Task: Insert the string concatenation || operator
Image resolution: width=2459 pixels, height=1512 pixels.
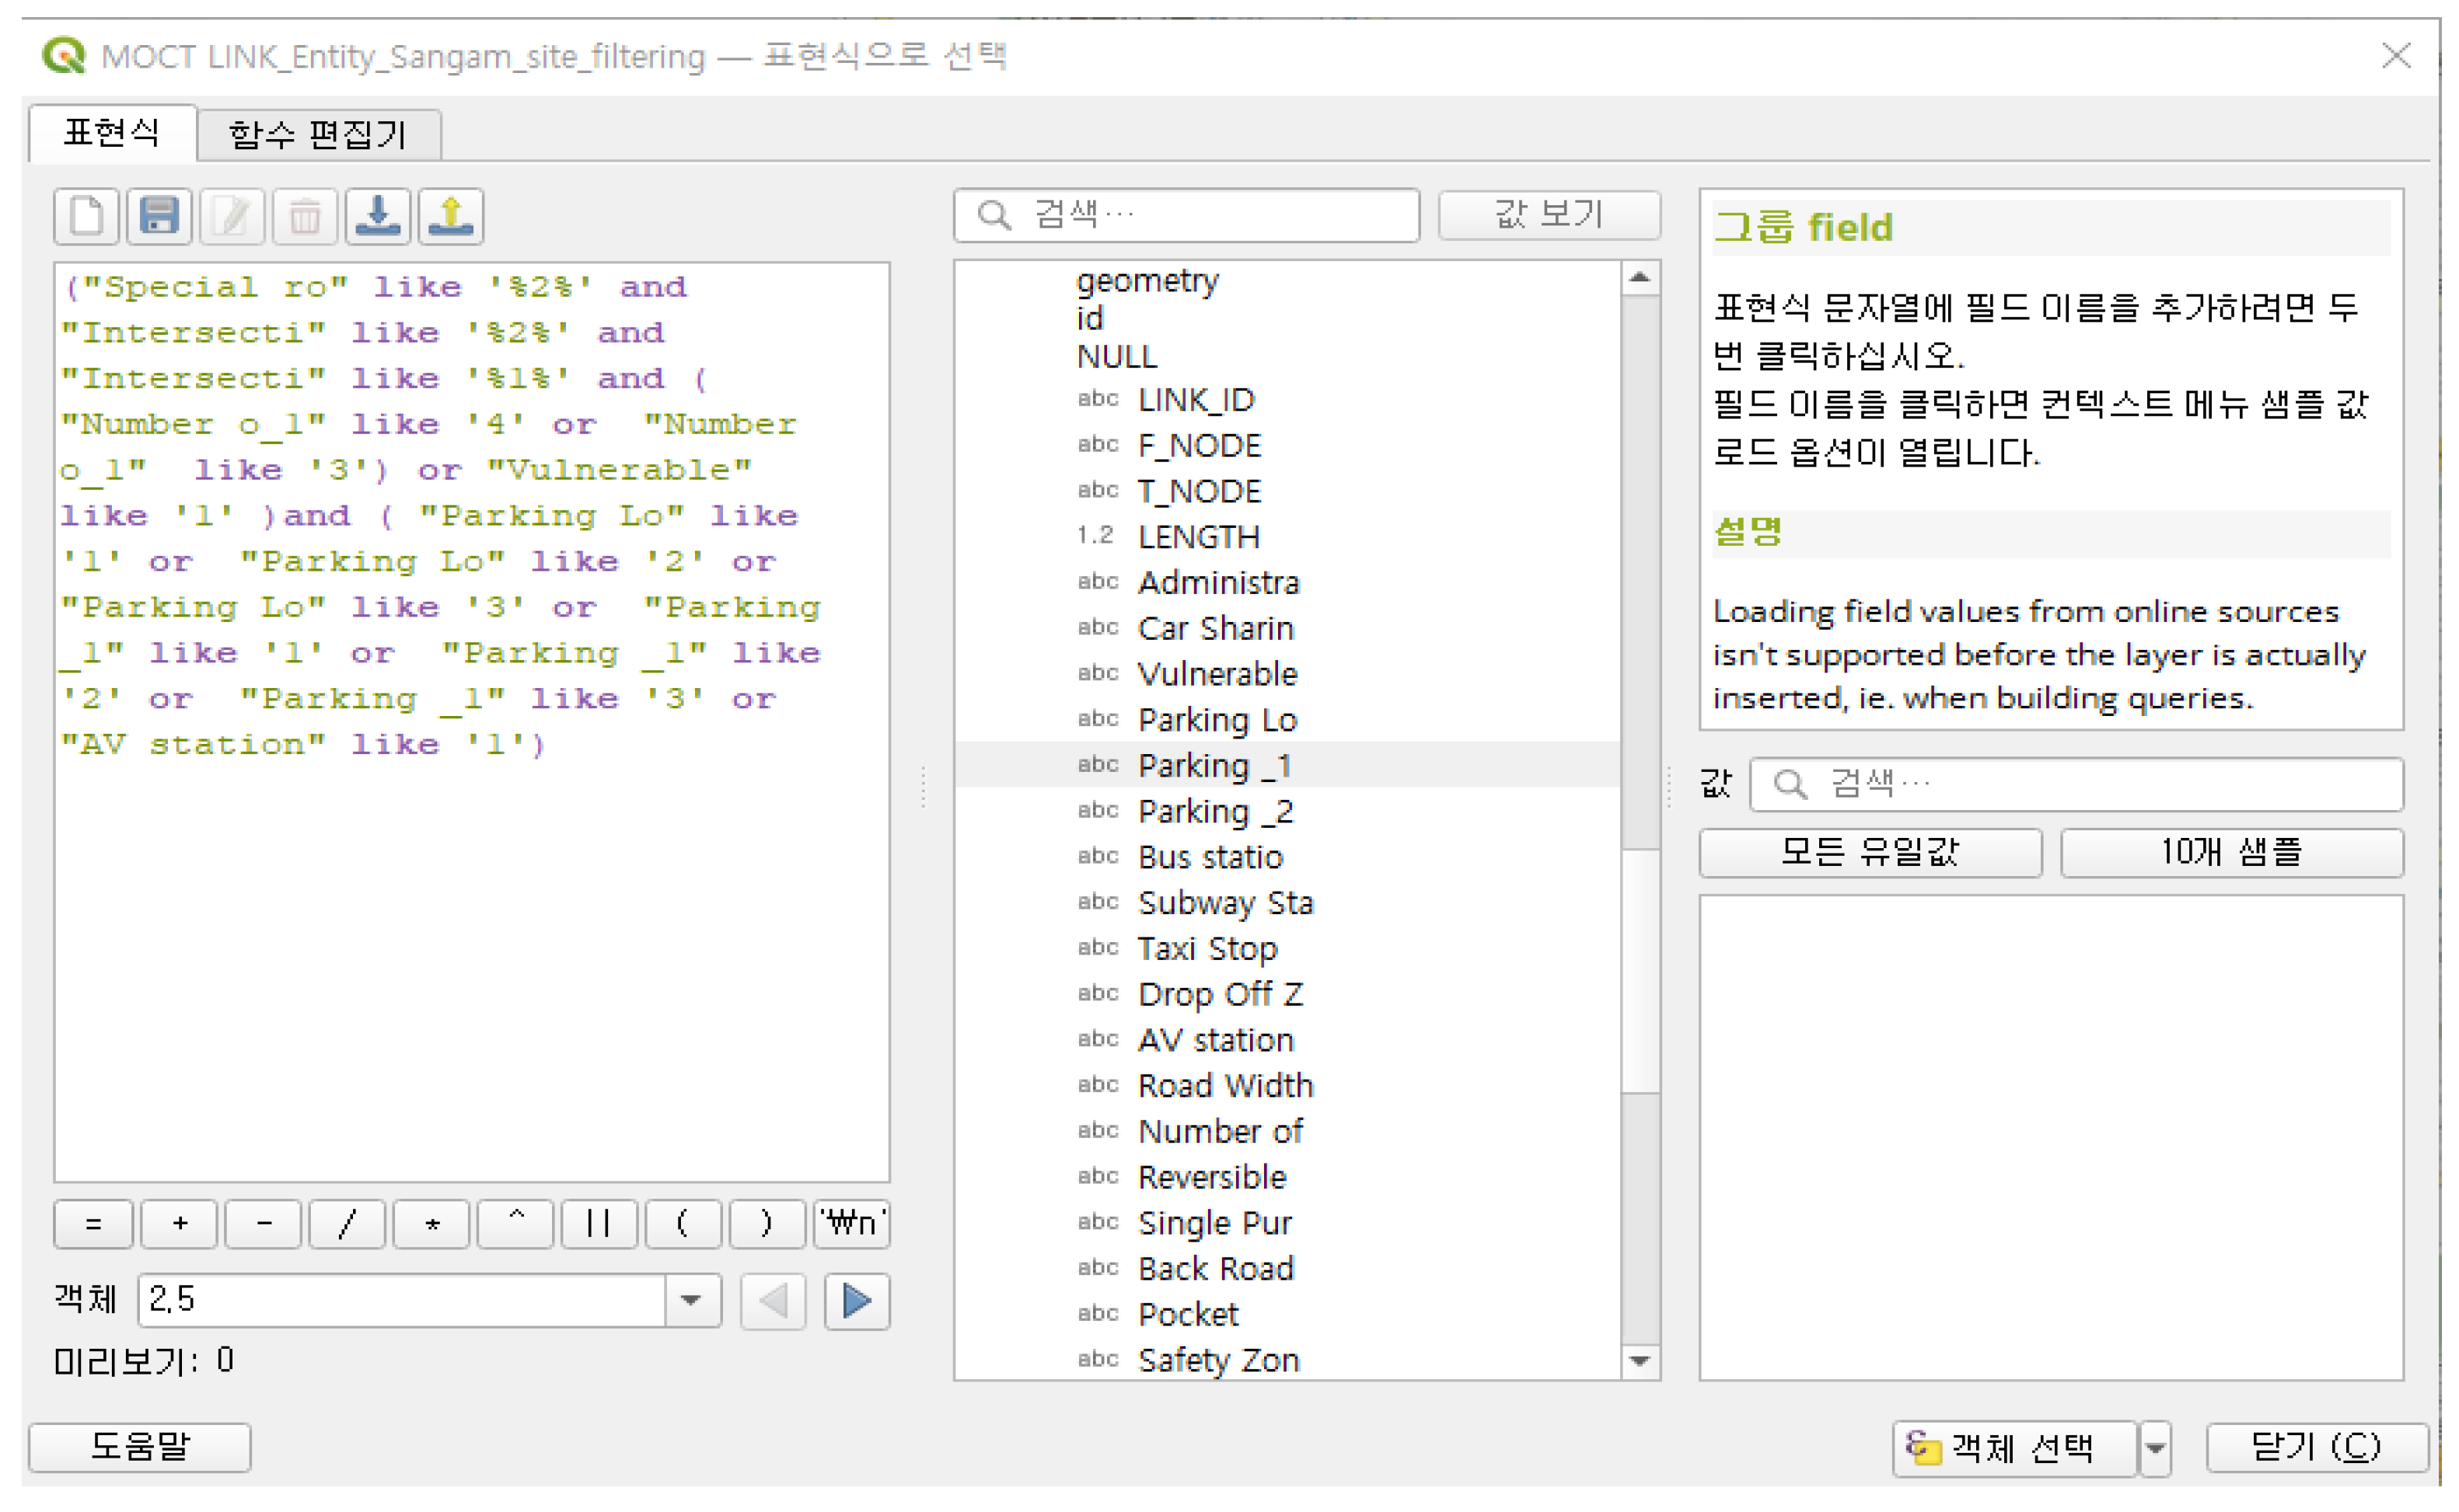Action: (x=599, y=1224)
